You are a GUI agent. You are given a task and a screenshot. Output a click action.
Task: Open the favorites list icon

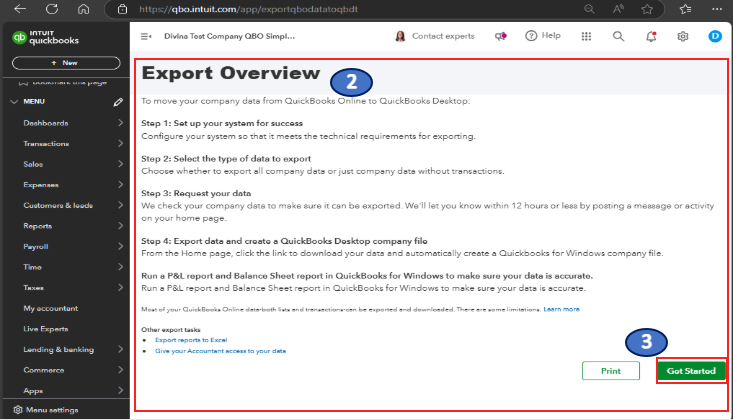click(685, 9)
